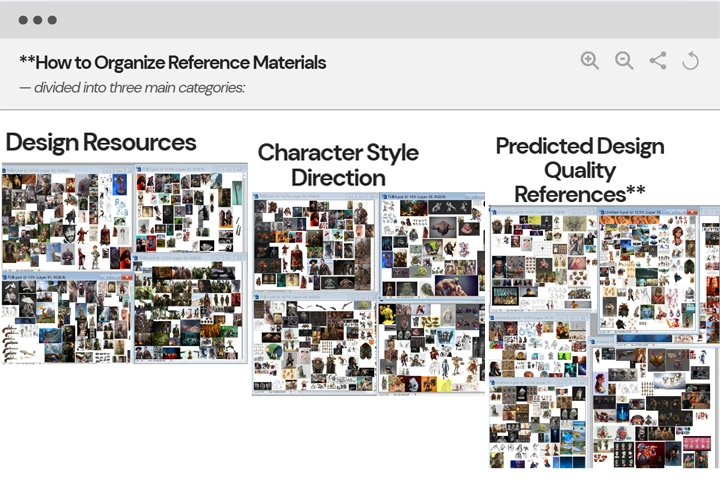Viewport: 720px width, 480px height.
Task: Click the zoom in magnifier icon
Action: 590,61
